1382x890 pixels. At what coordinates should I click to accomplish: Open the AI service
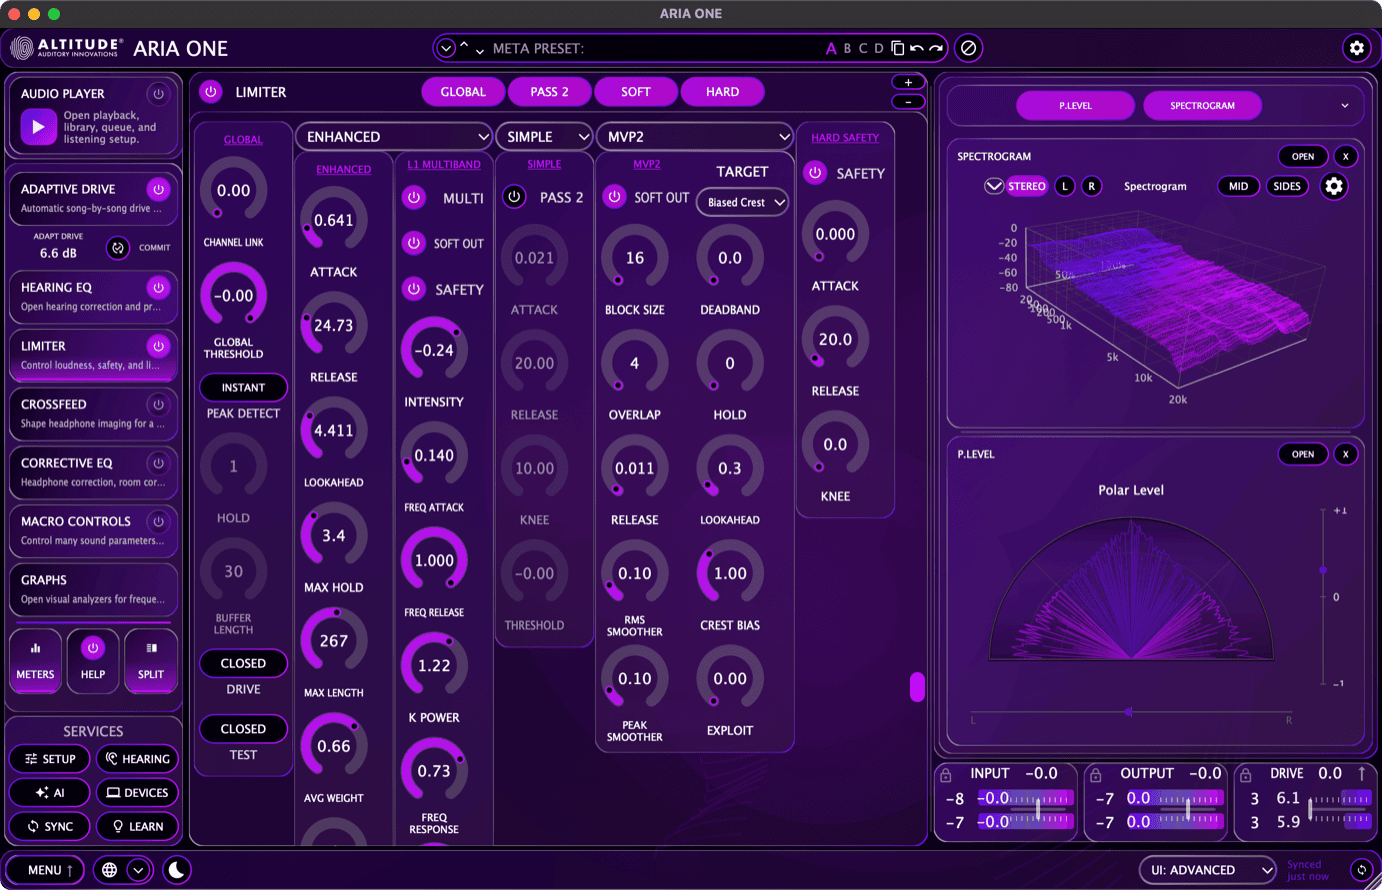coord(50,792)
